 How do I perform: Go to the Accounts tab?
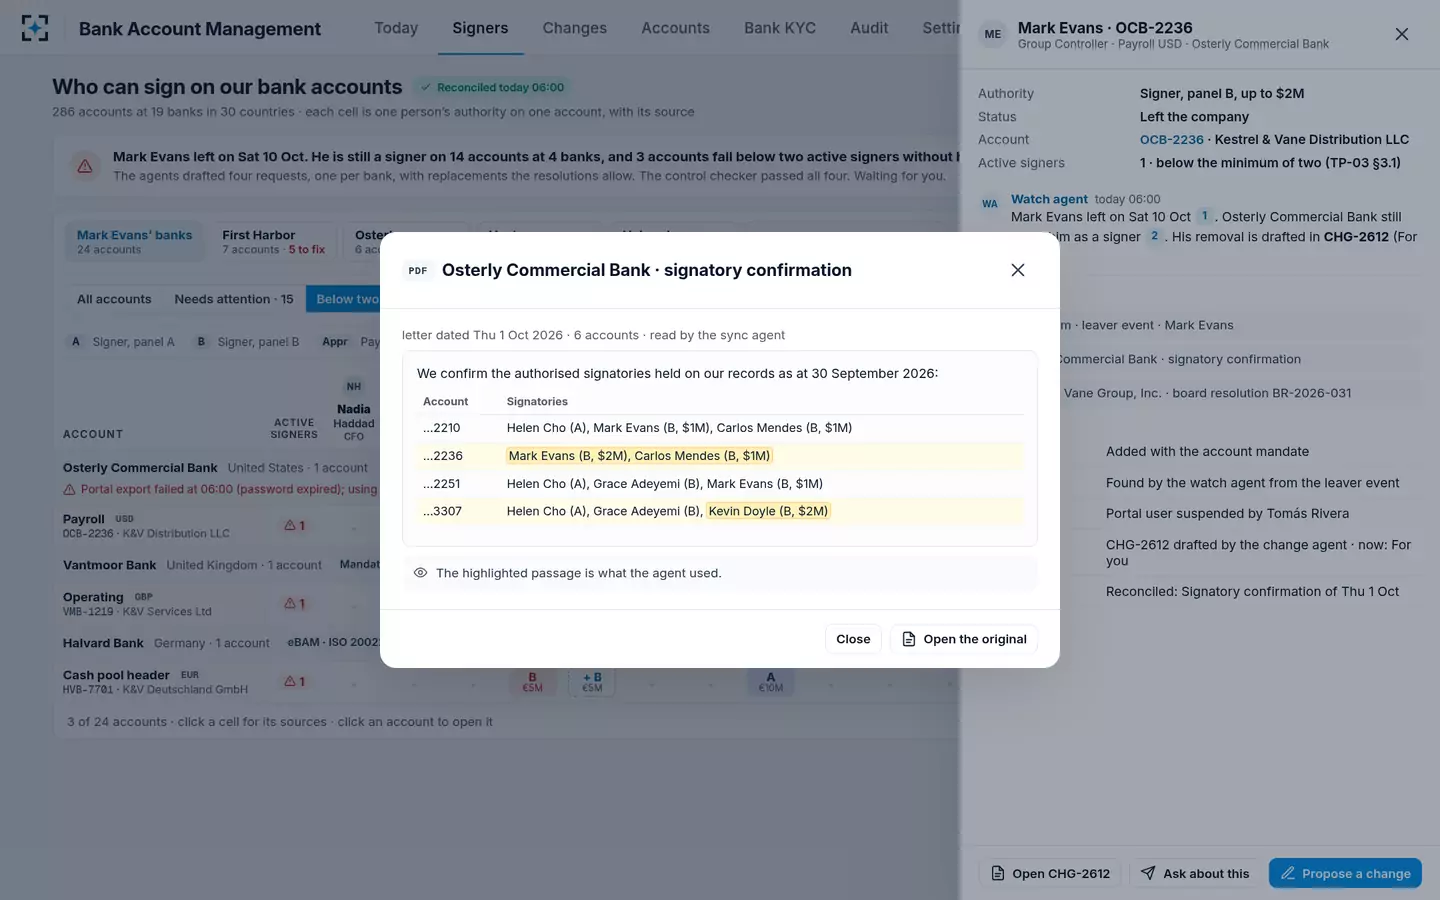point(675,28)
